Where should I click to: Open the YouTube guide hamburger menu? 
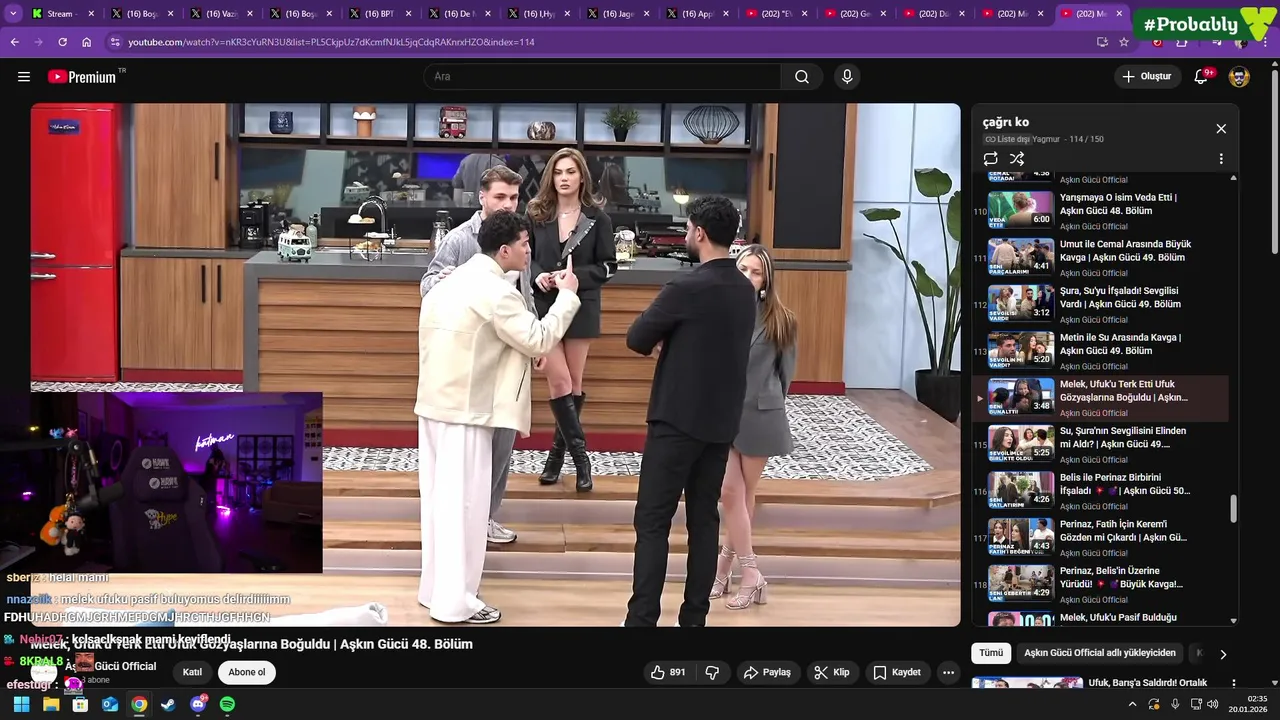(x=24, y=77)
